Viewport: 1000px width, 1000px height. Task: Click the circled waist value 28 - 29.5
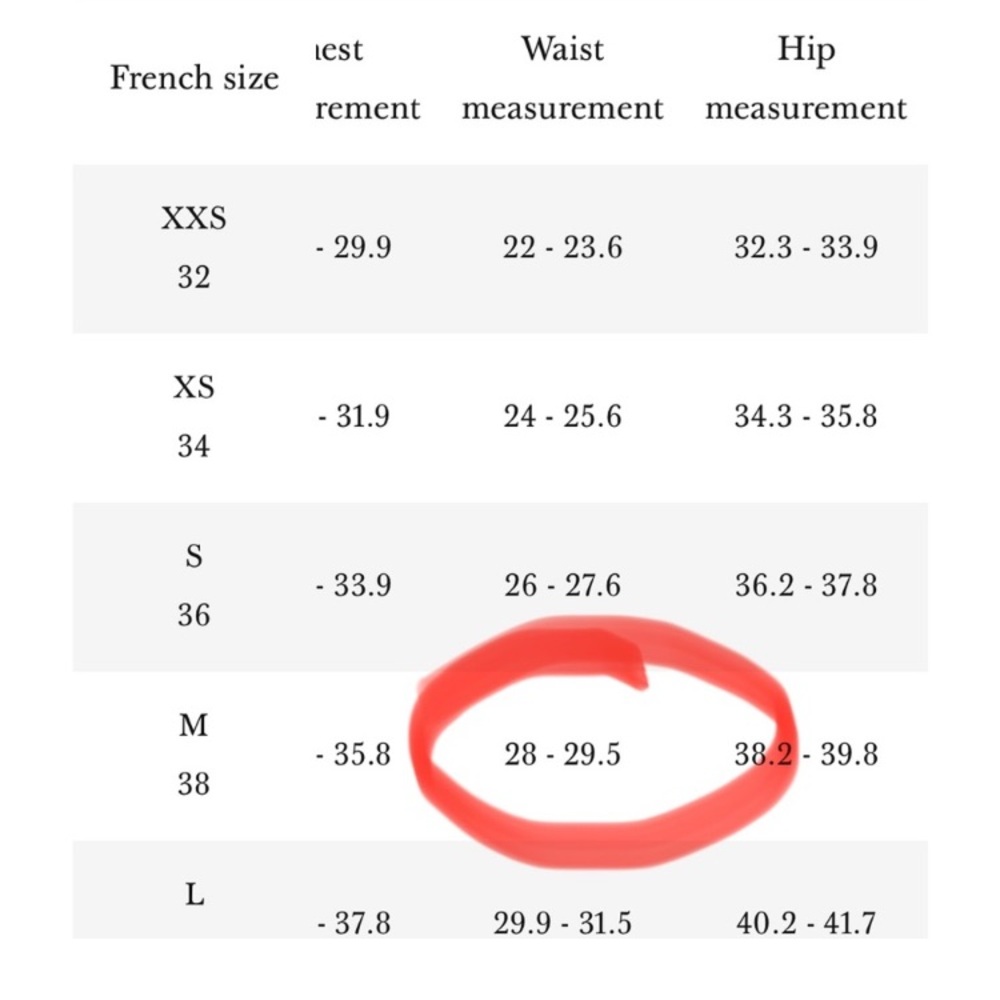point(562,754)
